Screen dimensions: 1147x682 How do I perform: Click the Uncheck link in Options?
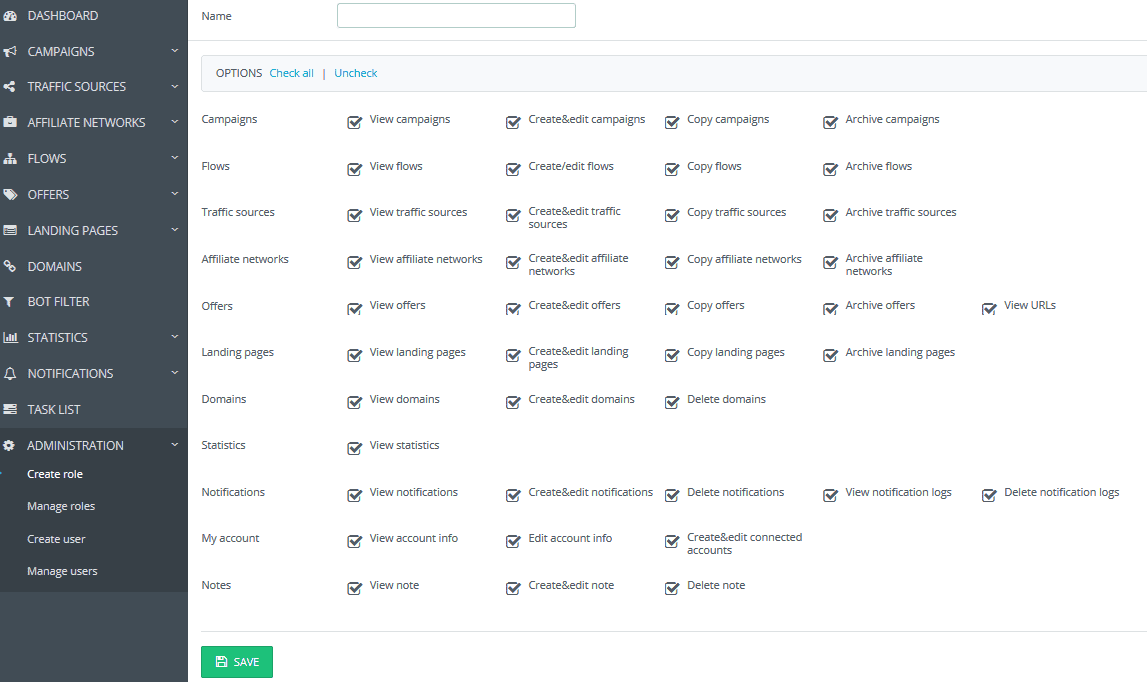coord(356,73)
